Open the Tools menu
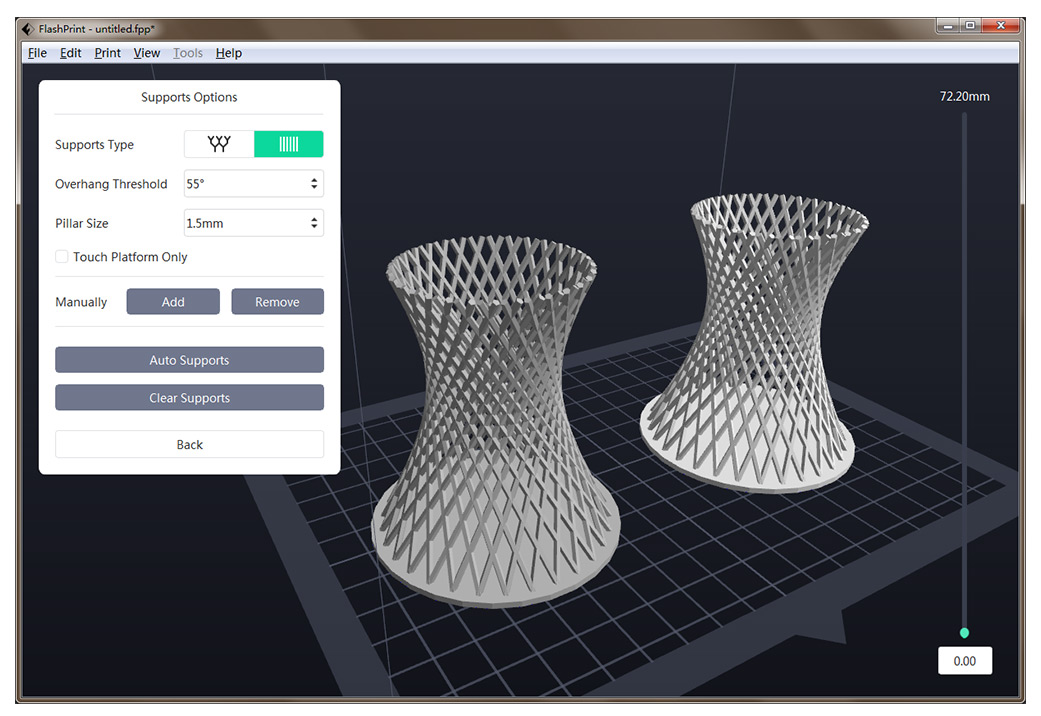This screenshot has width=1041, height=716. (188, 53)
